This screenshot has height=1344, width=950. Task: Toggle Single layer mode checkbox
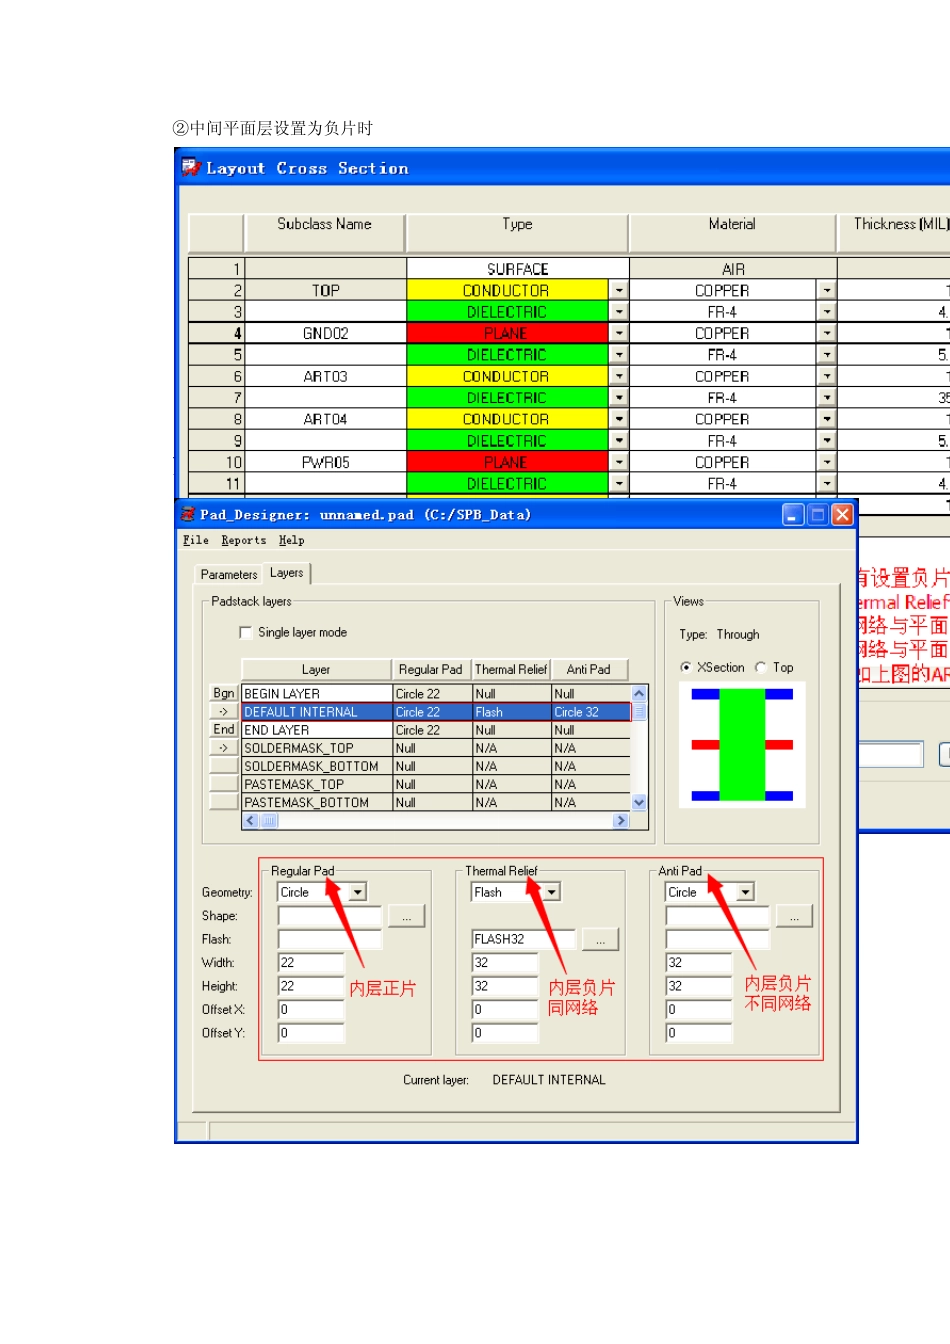246,633
